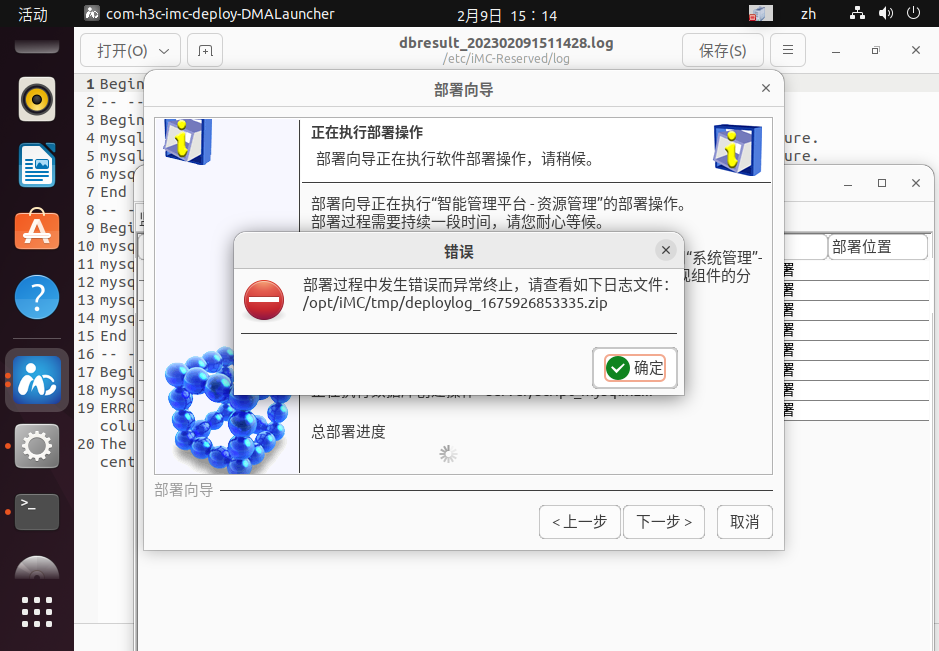Open the Help icon in the dock

[x=37, y=297]
